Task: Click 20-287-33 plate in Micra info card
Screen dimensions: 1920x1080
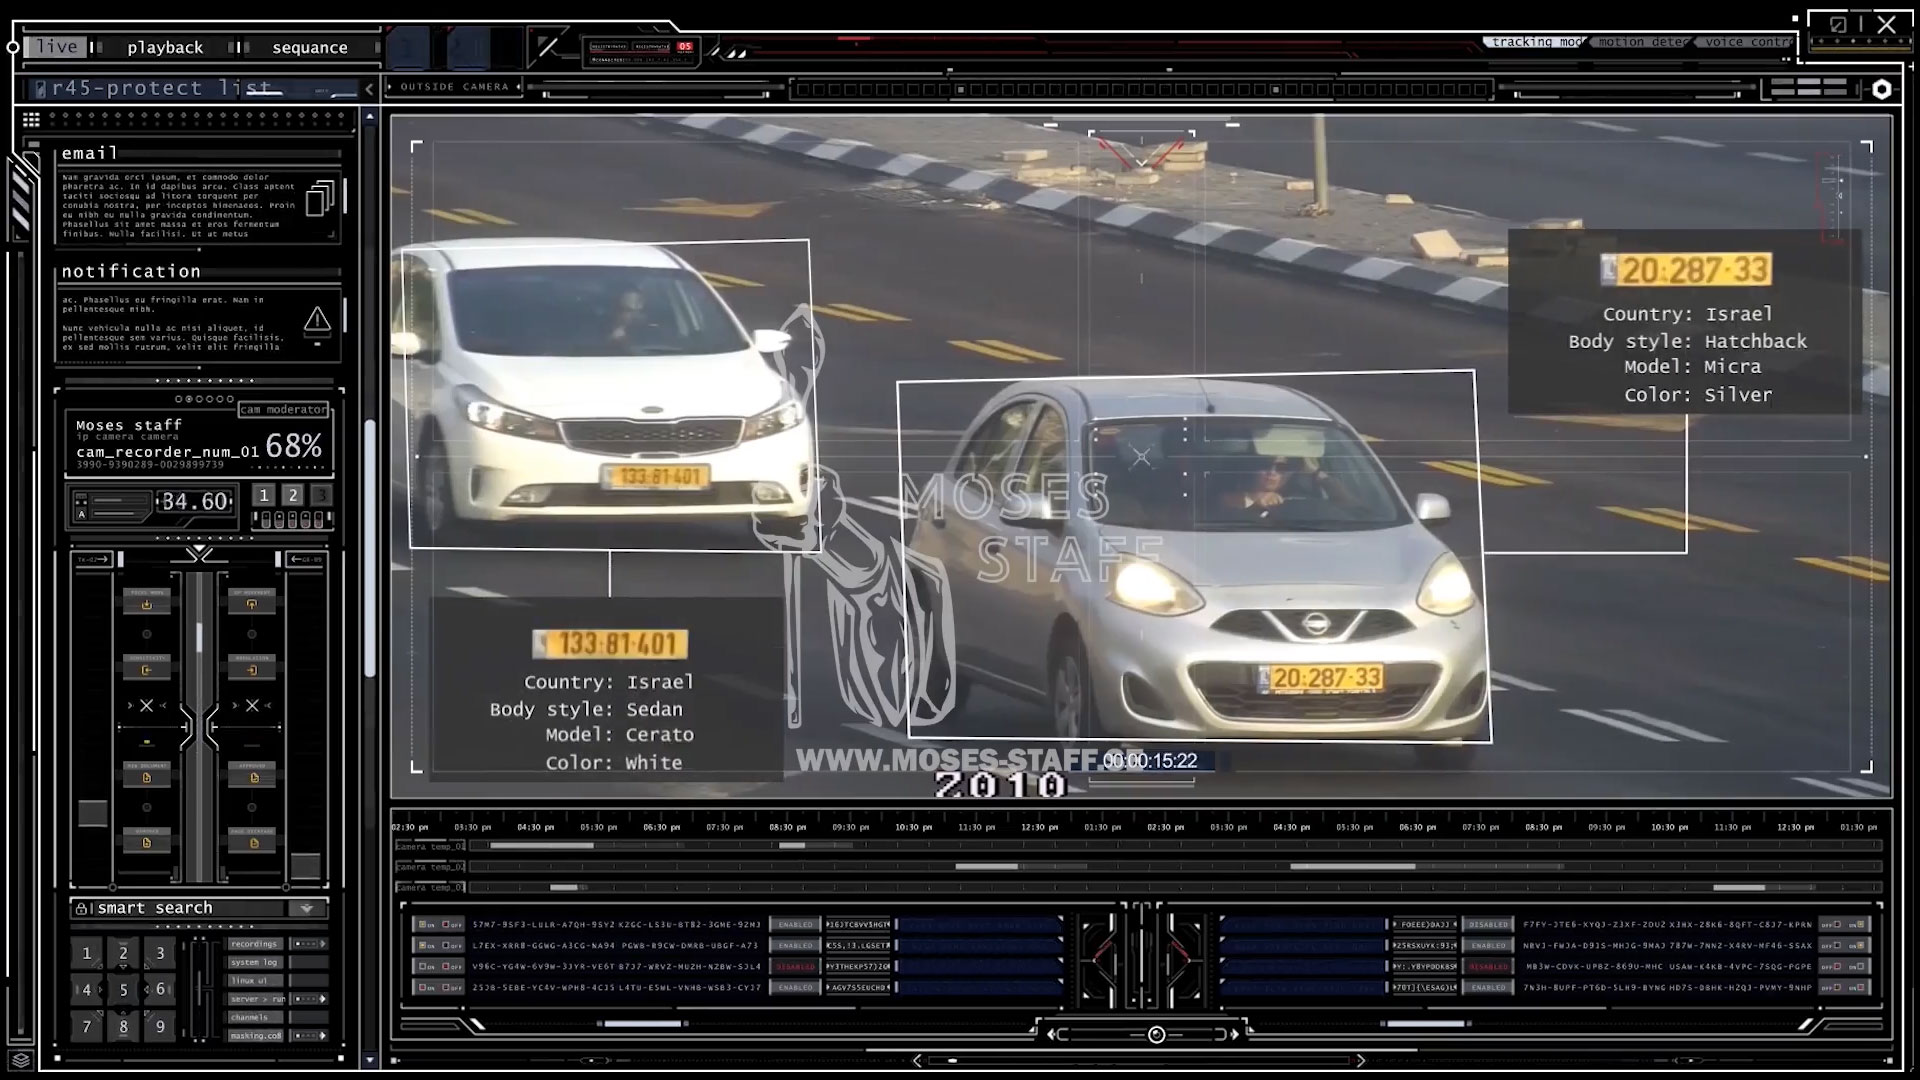Action: [1686, 270]
